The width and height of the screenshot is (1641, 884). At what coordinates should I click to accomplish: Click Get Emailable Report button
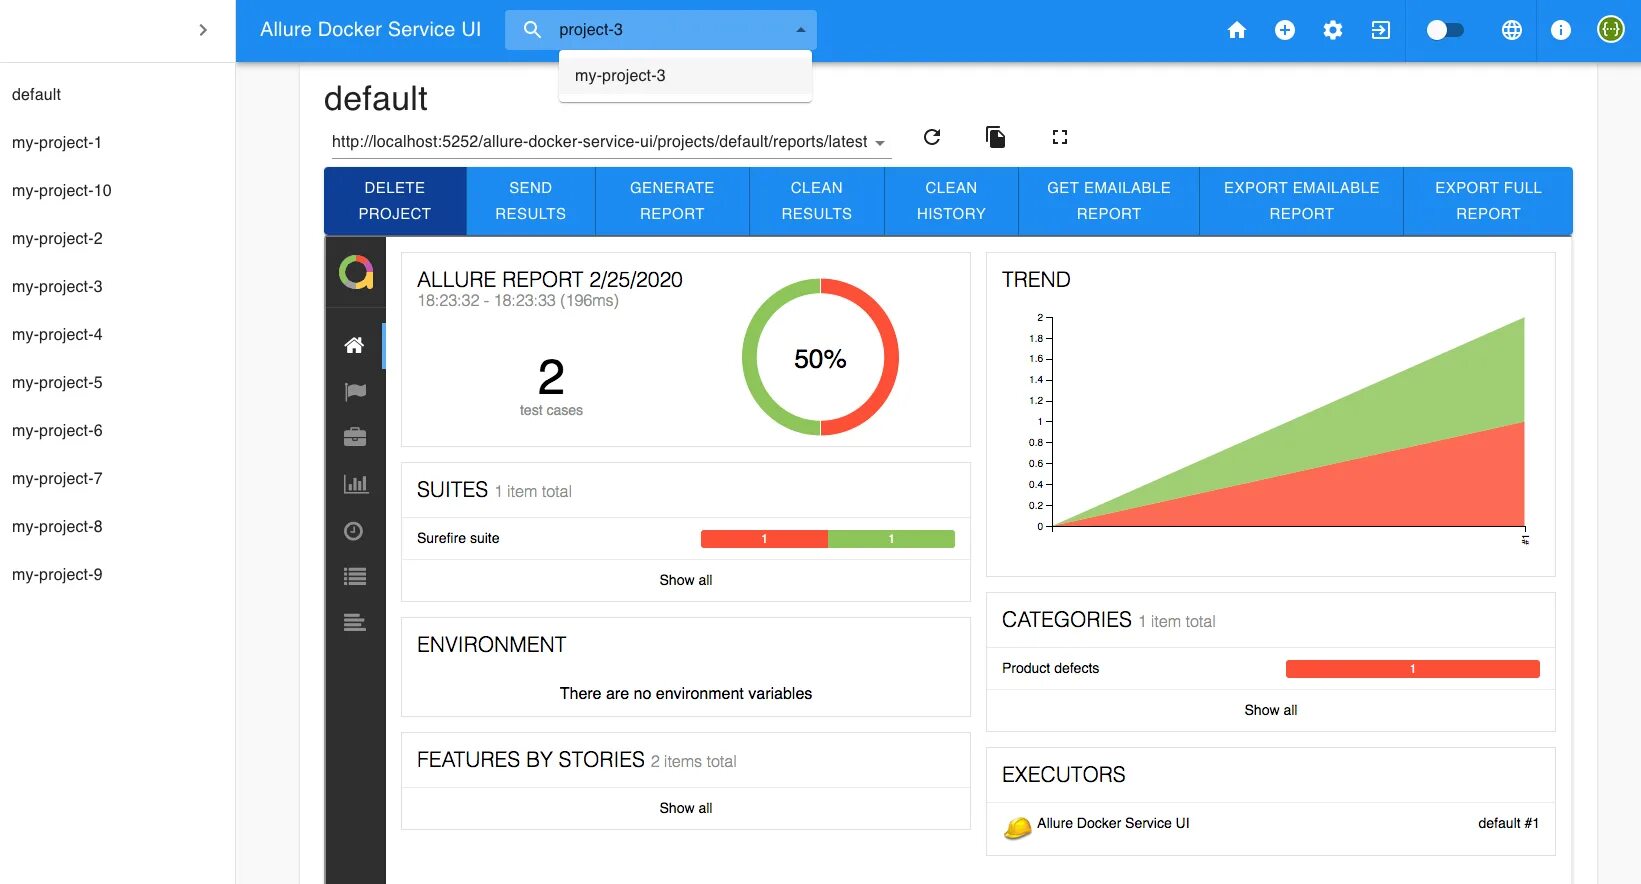click(x=1109, y=201)
